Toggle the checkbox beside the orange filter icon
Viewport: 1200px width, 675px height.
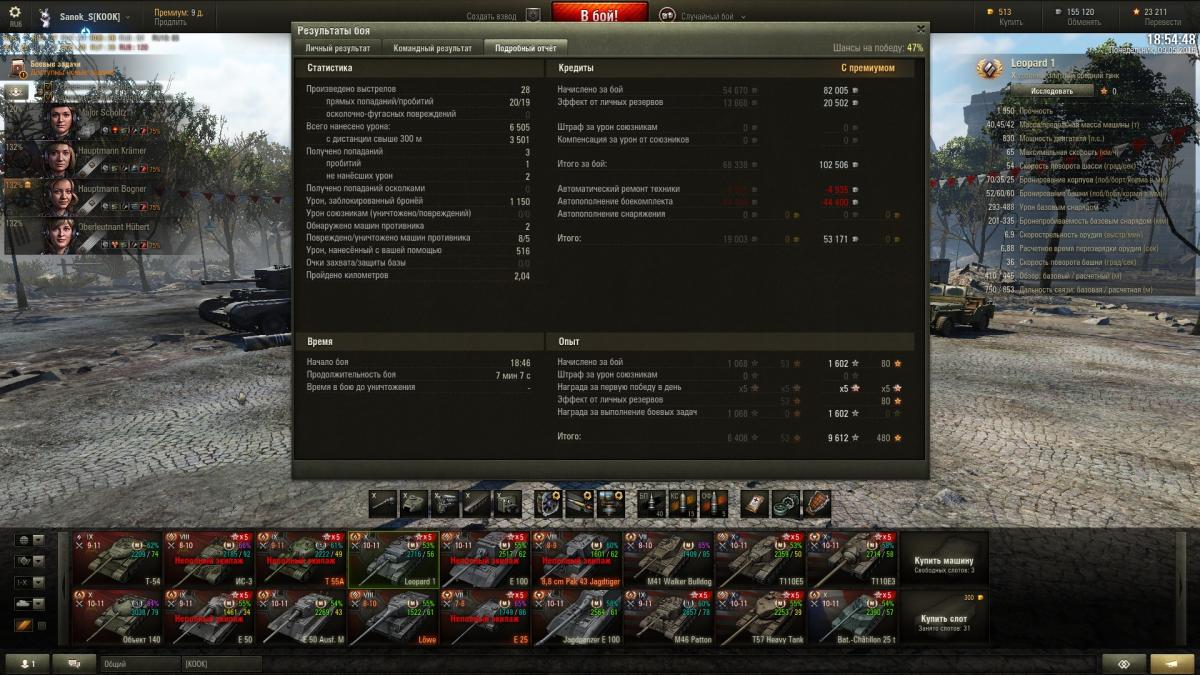(41, 626)
